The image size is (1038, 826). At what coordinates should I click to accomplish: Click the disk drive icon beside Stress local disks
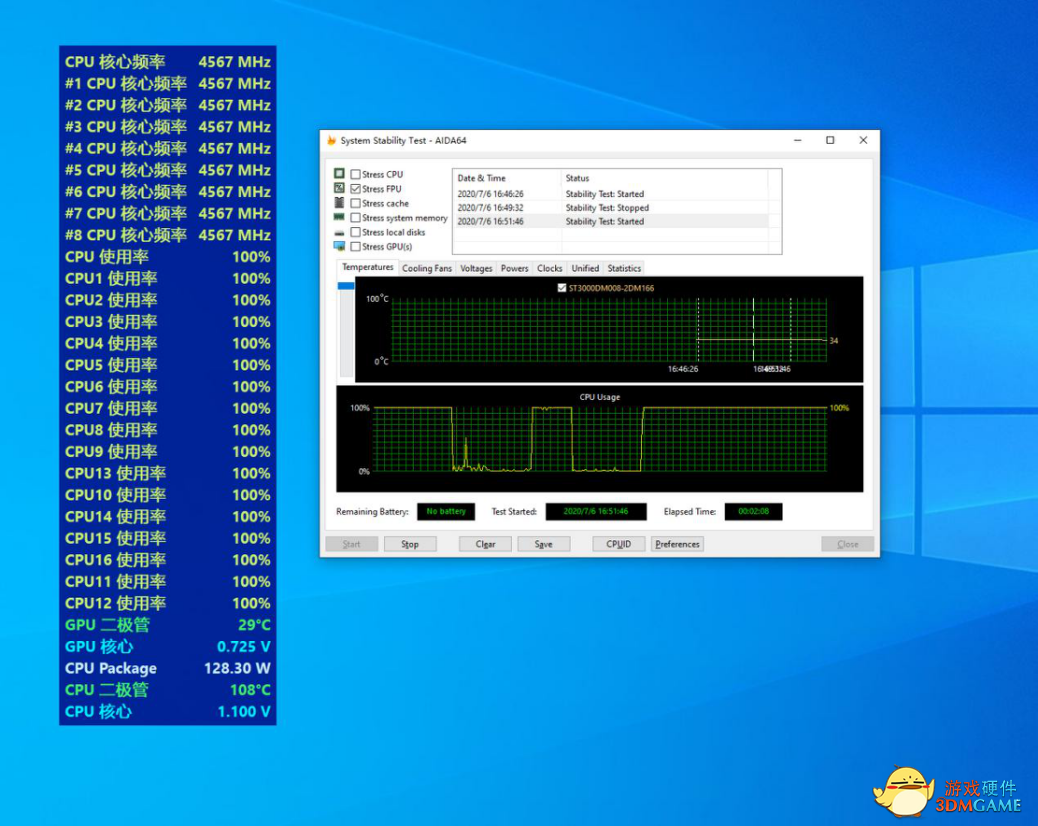tap(339, 232)
